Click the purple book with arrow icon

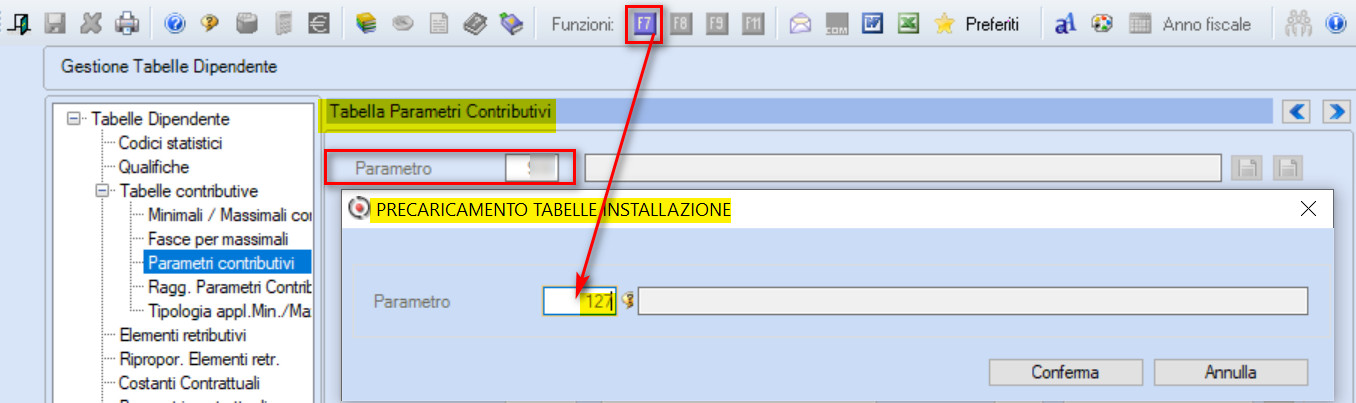(511, 22)
